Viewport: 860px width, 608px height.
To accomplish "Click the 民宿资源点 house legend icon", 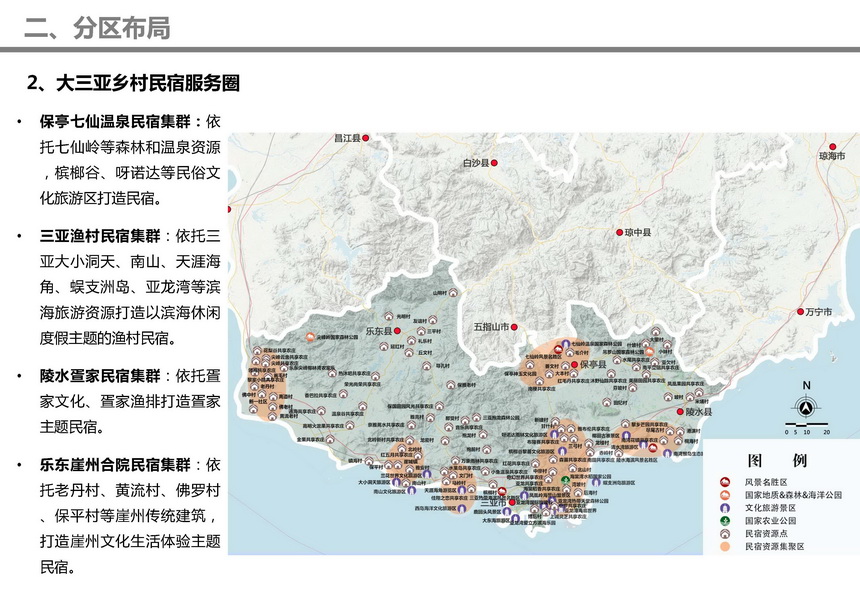I will coord(725,533).
